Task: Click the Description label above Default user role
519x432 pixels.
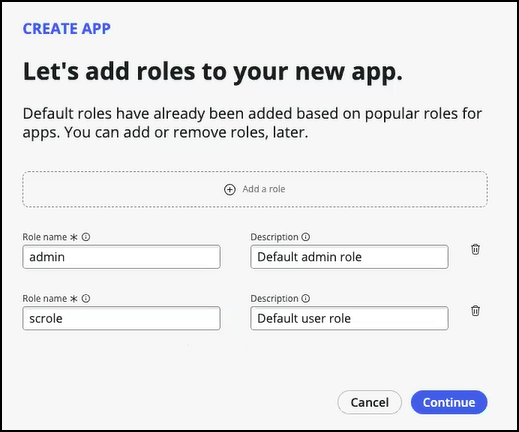Action: (x=274, y=298)
